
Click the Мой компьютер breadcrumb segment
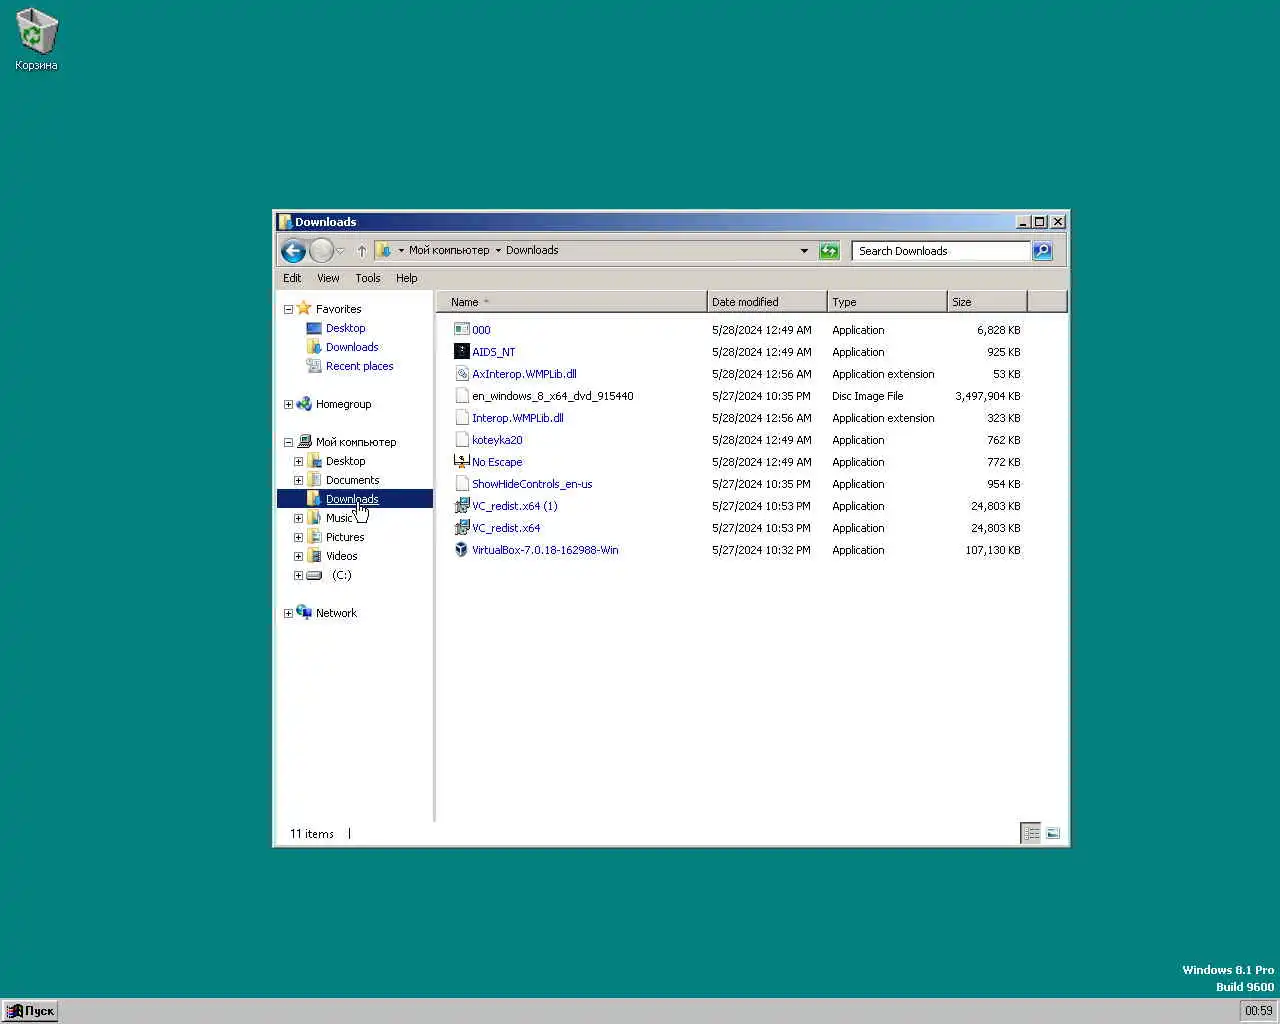click(x=449, y=250)
